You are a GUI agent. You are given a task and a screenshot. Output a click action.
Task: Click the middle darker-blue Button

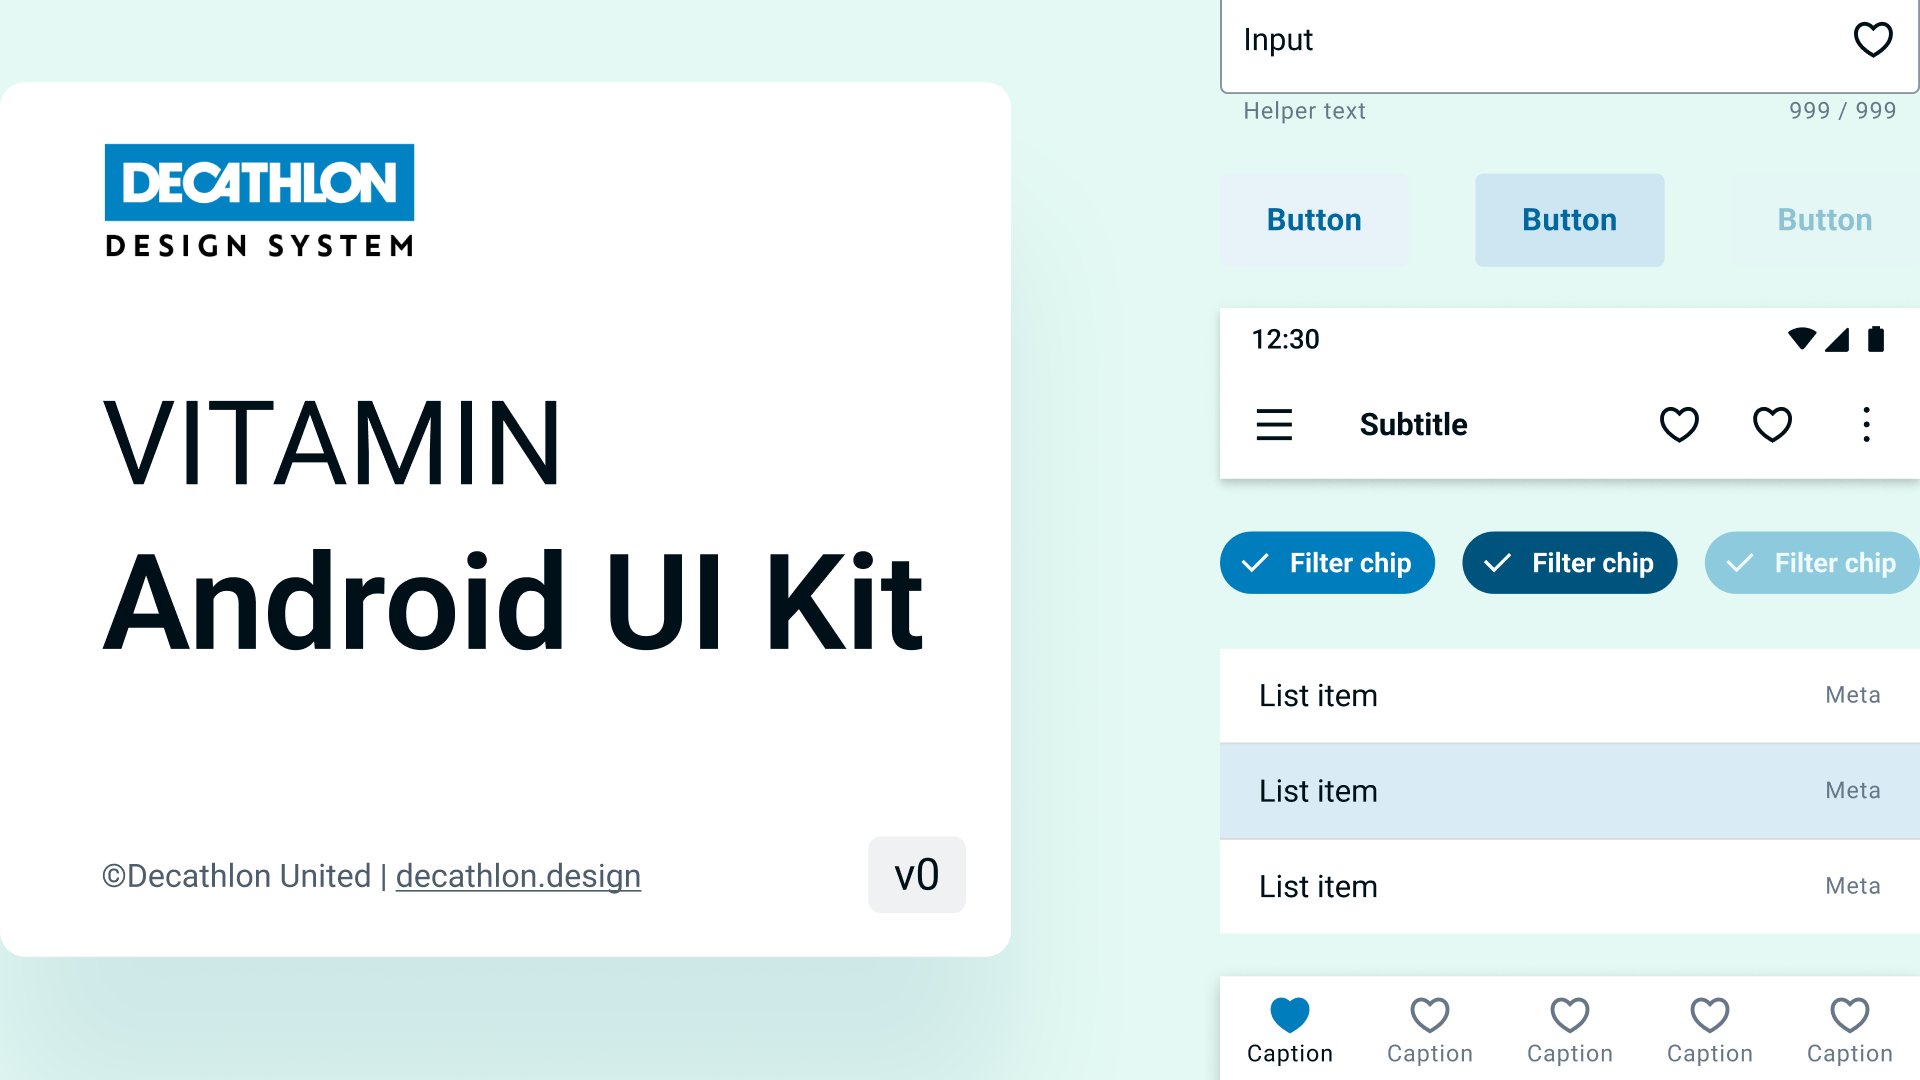[1569, 220]
